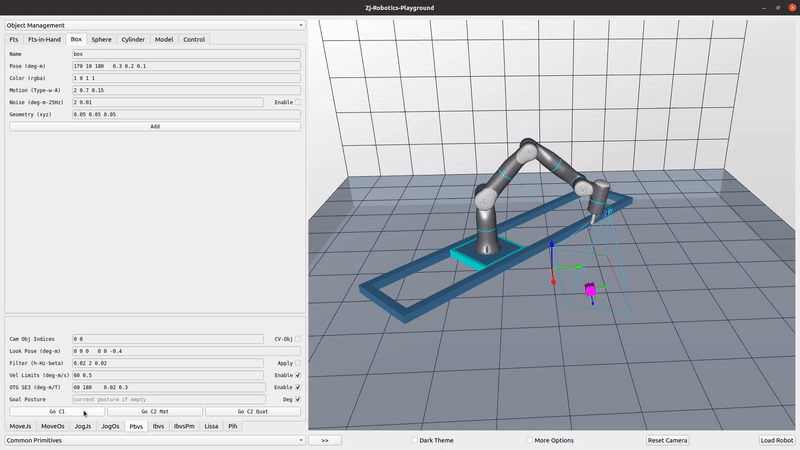Toggle the Dark Theme checkbox
The height and width of the screenshot is (450, 800).
416,440
